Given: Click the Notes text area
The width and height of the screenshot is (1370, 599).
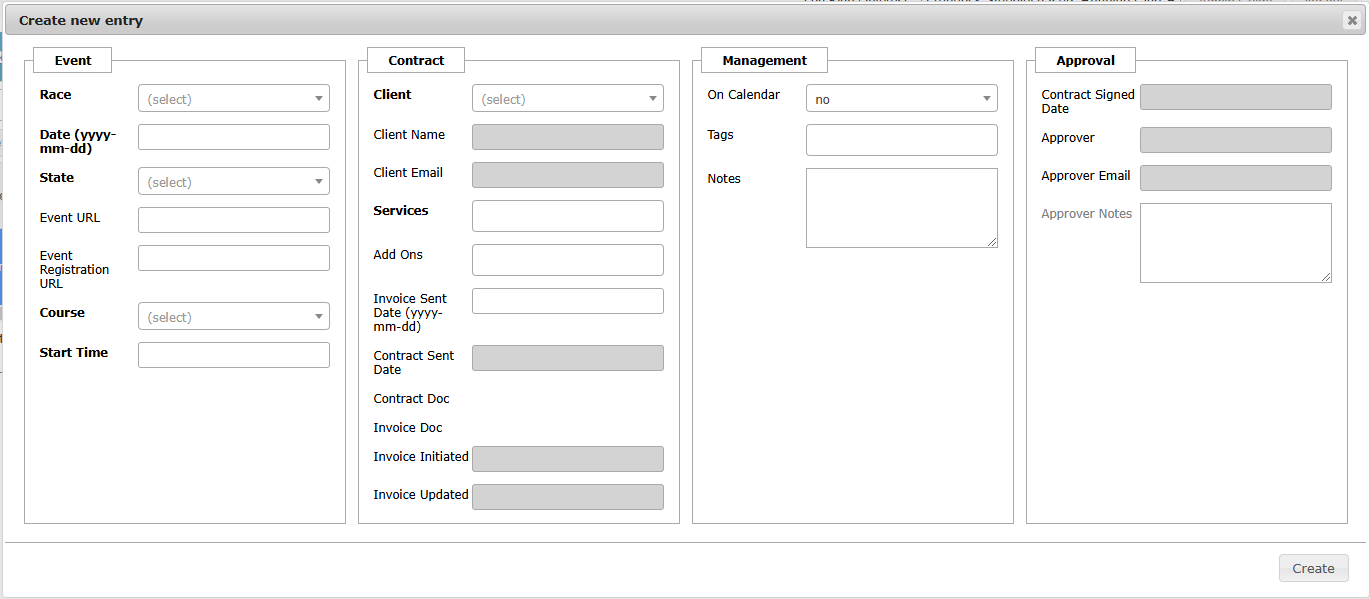Looking at the screenshot, I should (902, 208).
